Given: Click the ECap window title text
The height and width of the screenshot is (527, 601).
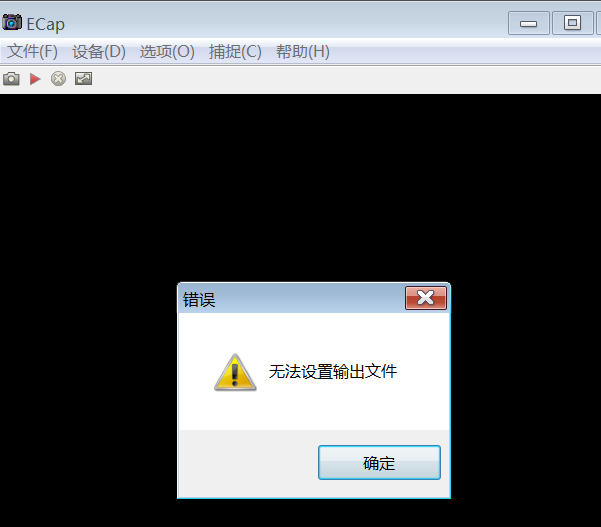Looking at the screenshot, I should pyautogui.click(x=46, y=25).
